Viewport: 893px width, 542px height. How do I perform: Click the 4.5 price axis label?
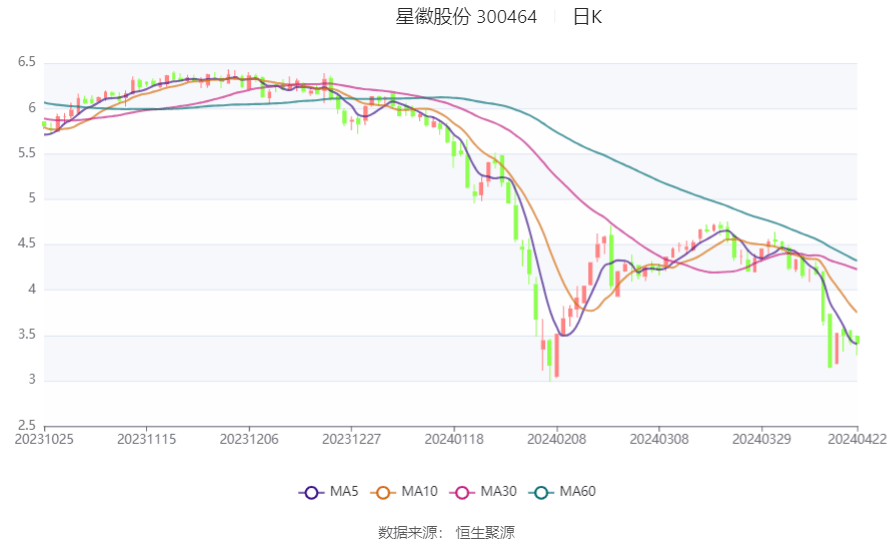27,244
